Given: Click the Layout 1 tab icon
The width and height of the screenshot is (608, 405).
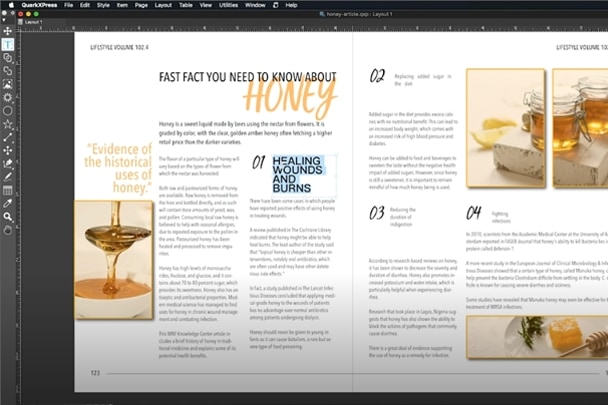Looking at the screenshot, I should click(21, 22).
